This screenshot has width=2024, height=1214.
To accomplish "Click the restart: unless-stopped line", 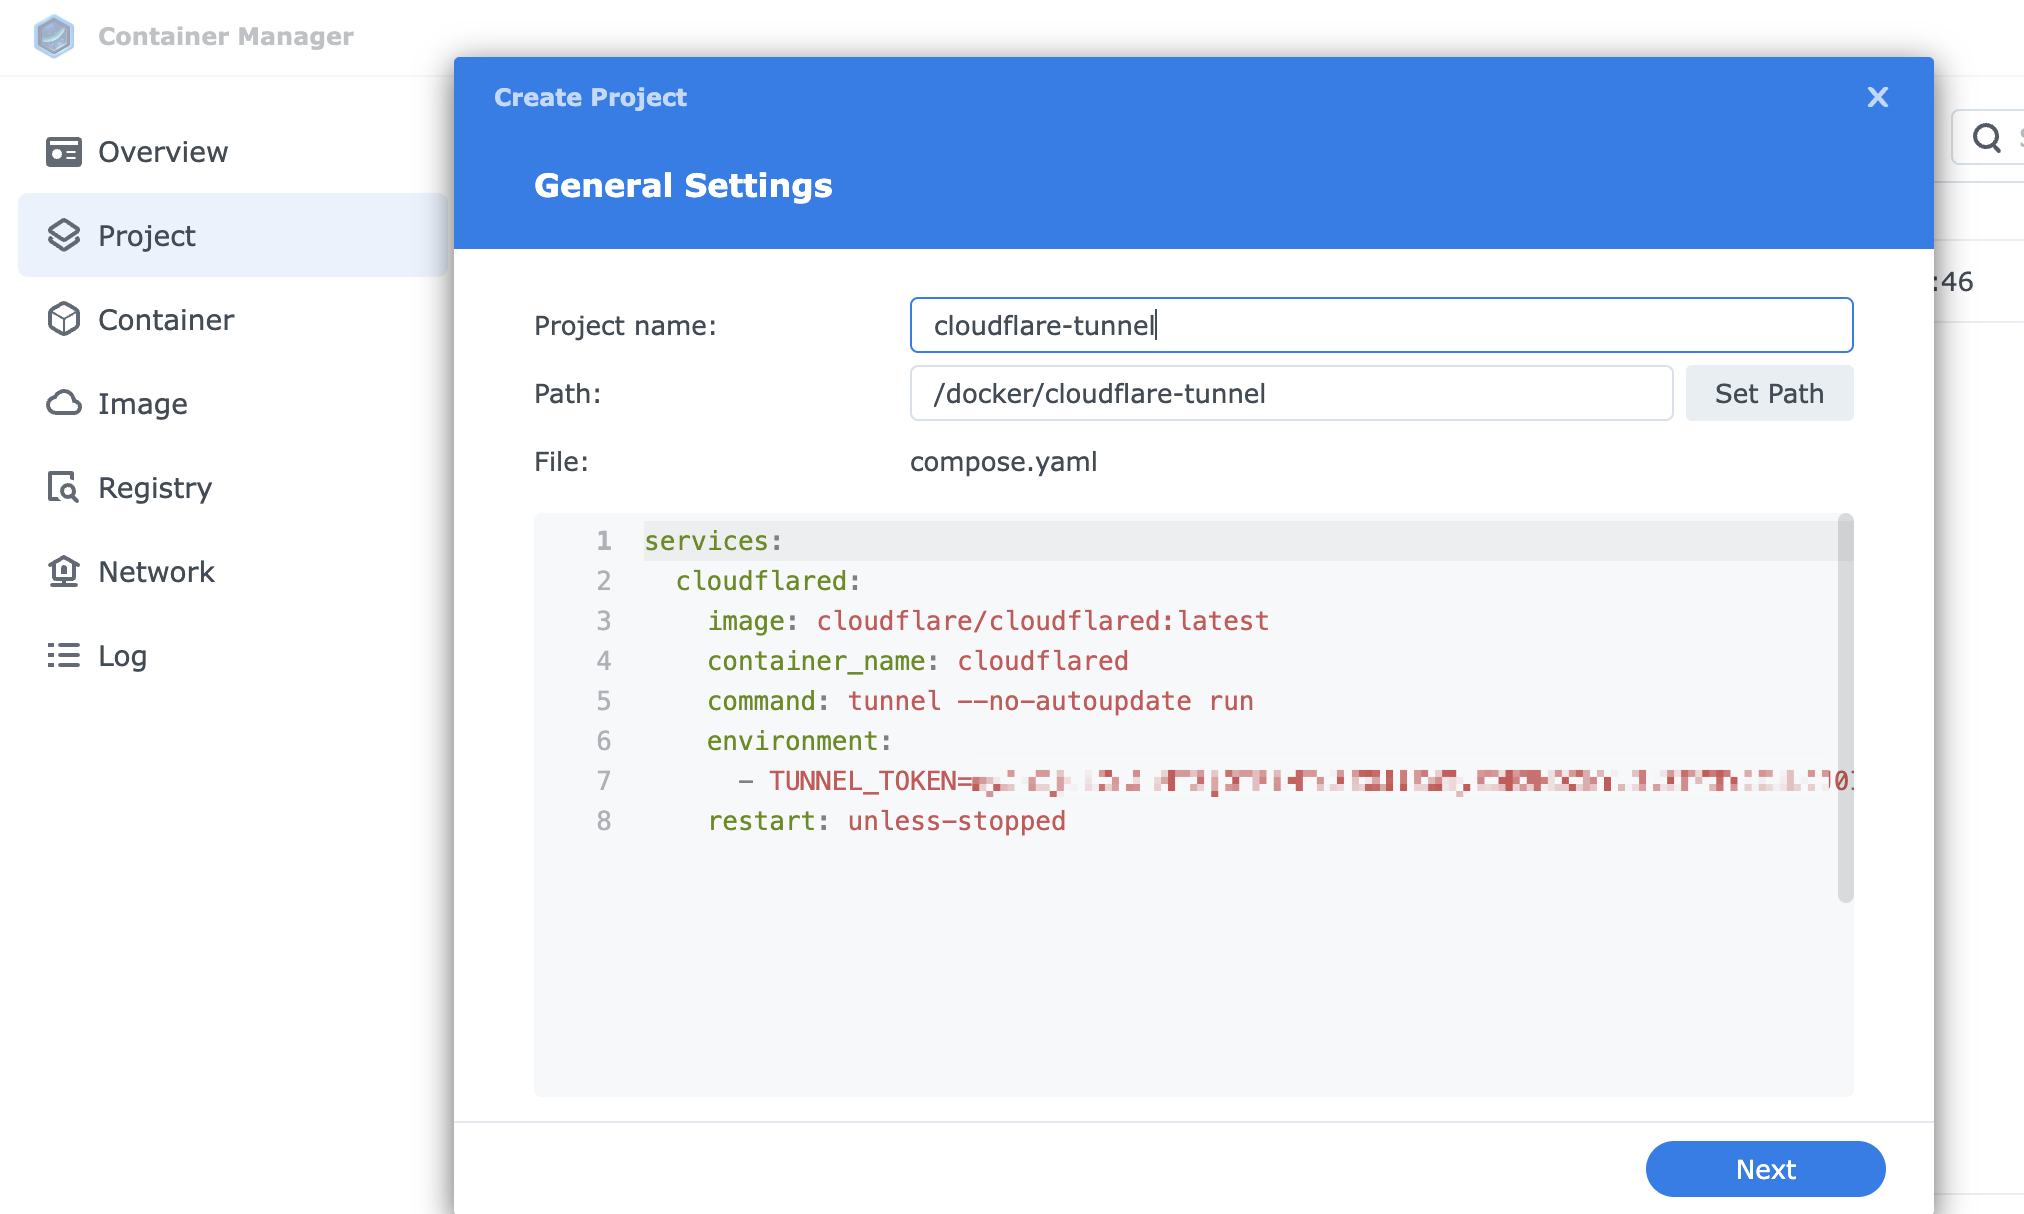I will point(886,821).
